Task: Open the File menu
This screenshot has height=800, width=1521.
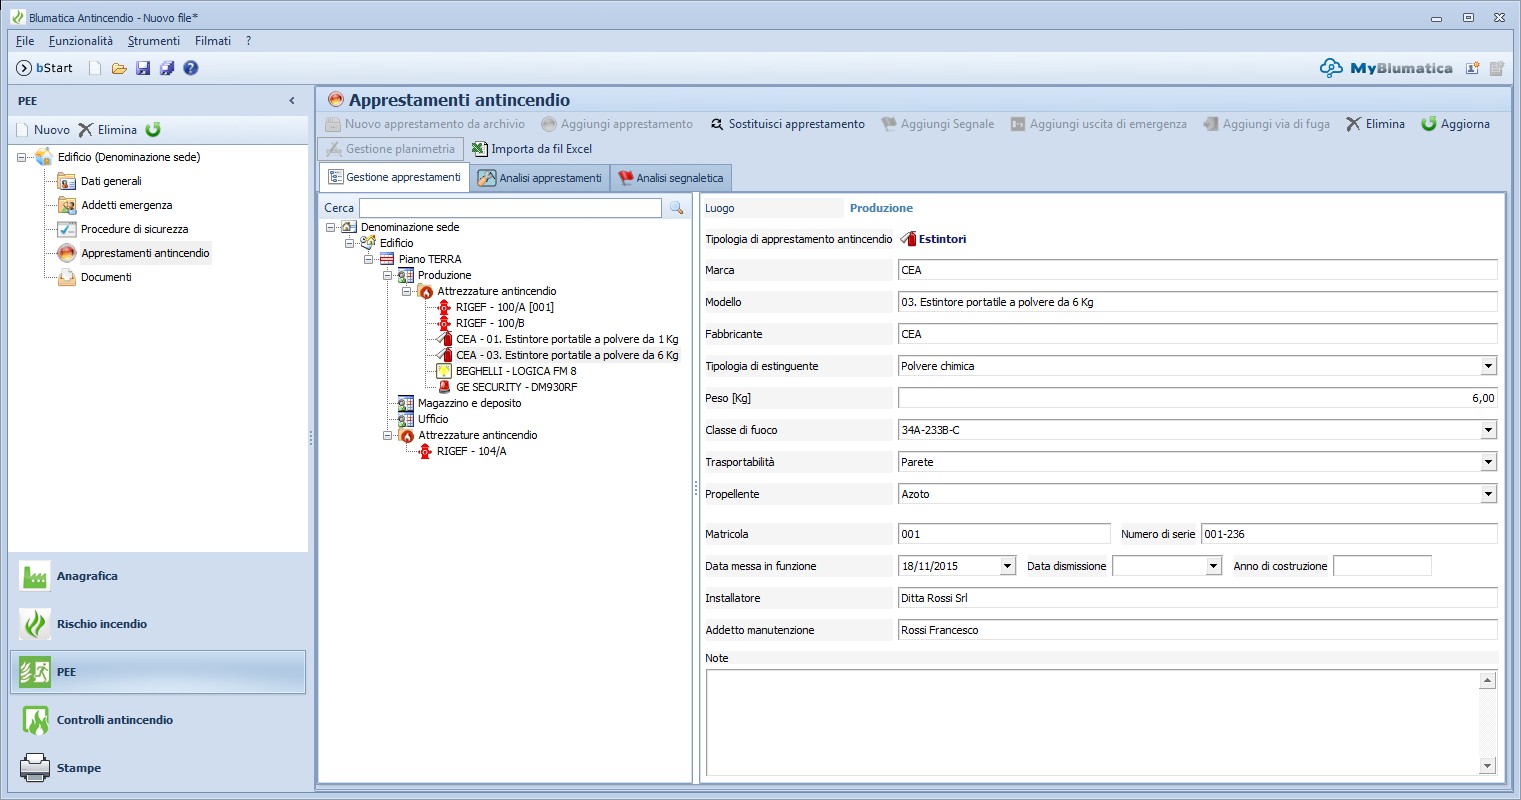Action: pos(25,41)
